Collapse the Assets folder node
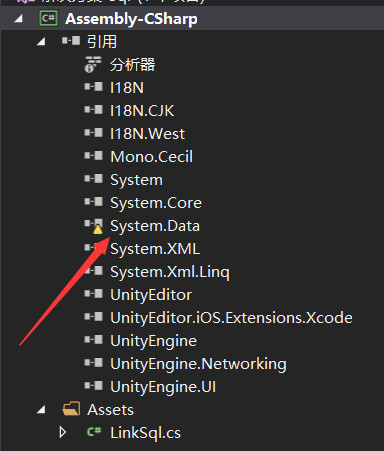Image resolution: width=384 pixels, height=451 pixels. [41, 410]
